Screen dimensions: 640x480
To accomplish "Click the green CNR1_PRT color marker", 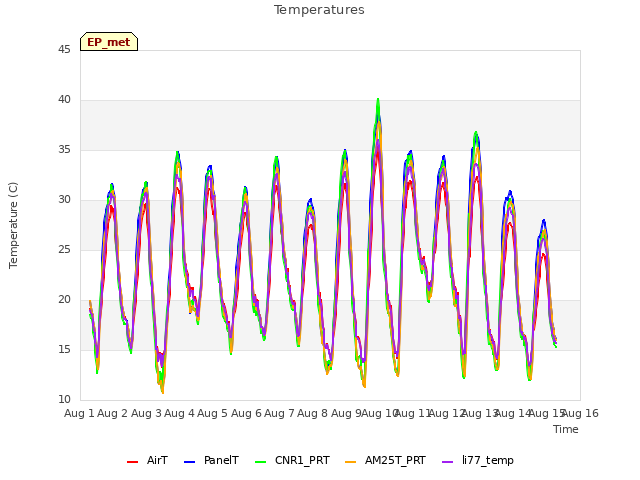I will click(x=260, y=462).
